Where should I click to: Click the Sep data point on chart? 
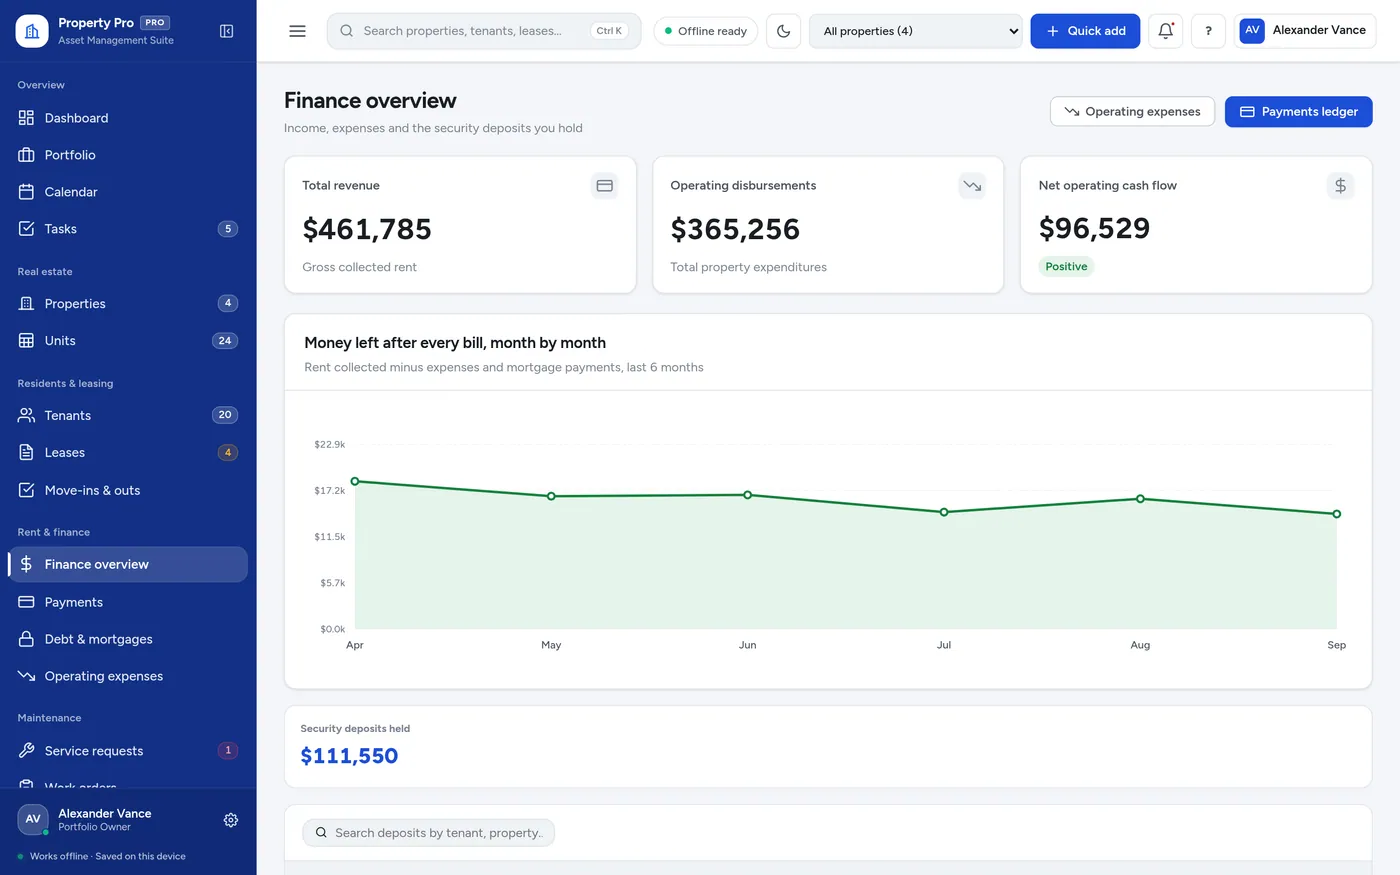pyautogui.click(x=1337, y=514)
